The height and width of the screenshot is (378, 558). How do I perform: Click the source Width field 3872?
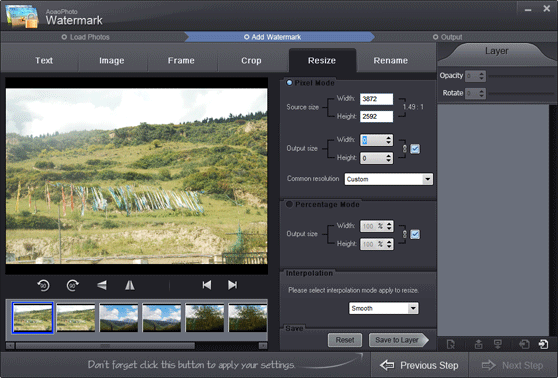[377, 99]
